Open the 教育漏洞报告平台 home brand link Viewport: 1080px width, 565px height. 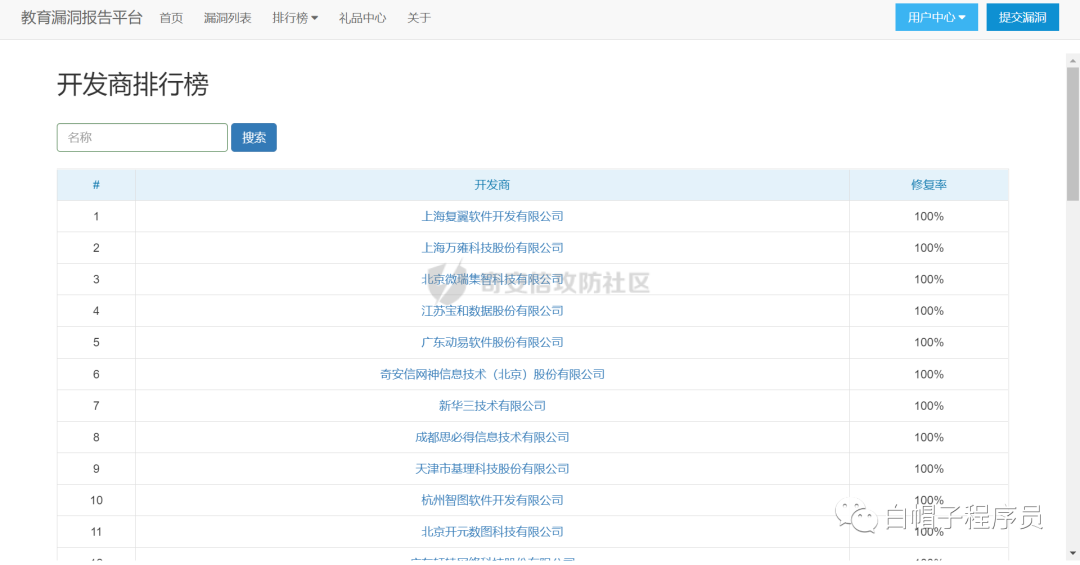tap(81, 18)
